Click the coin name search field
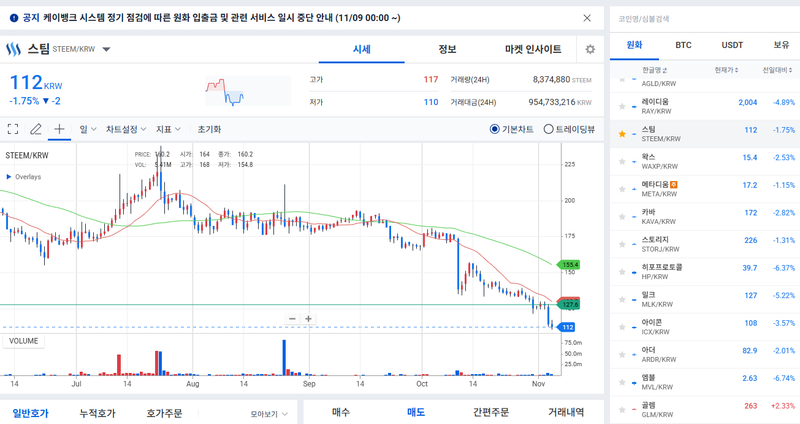Screen dimensions: 800x424 pos(700,18)
